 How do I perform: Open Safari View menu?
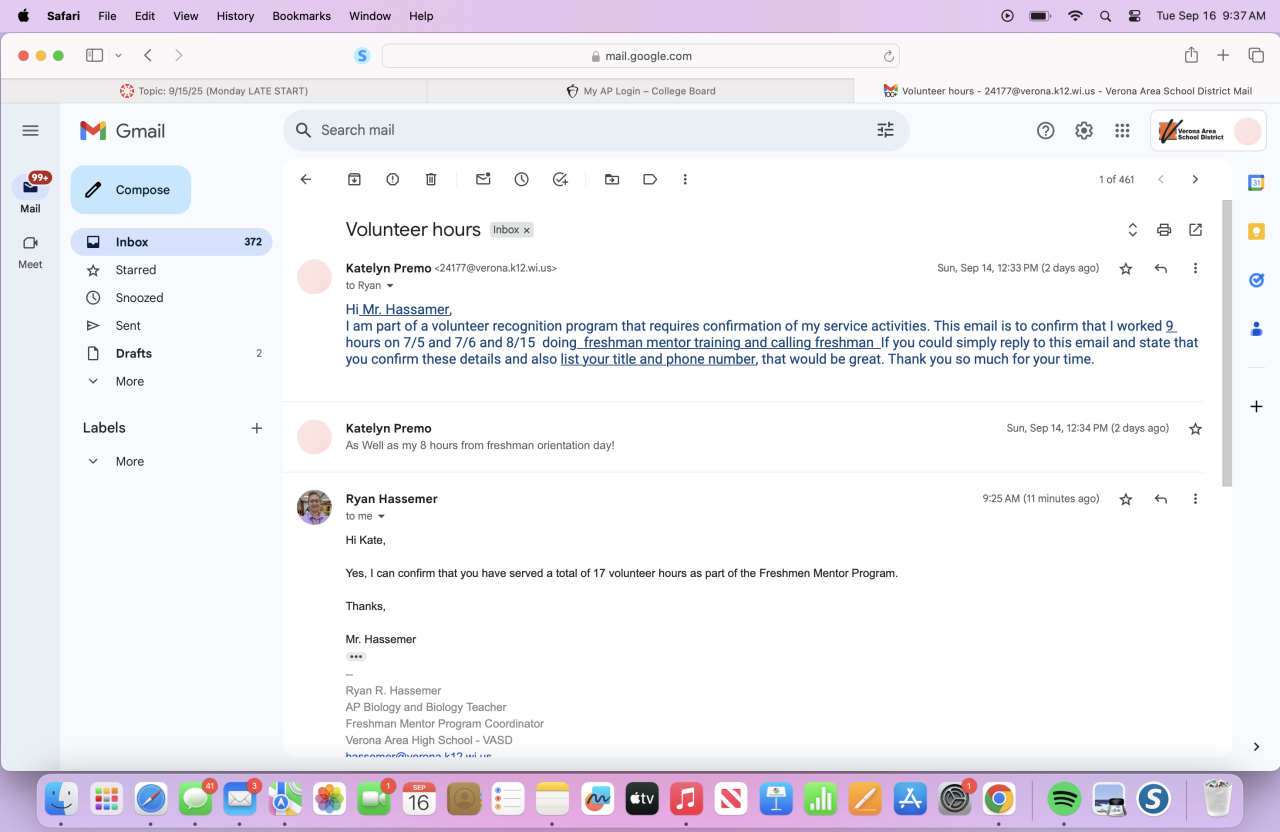pos(185,16)
